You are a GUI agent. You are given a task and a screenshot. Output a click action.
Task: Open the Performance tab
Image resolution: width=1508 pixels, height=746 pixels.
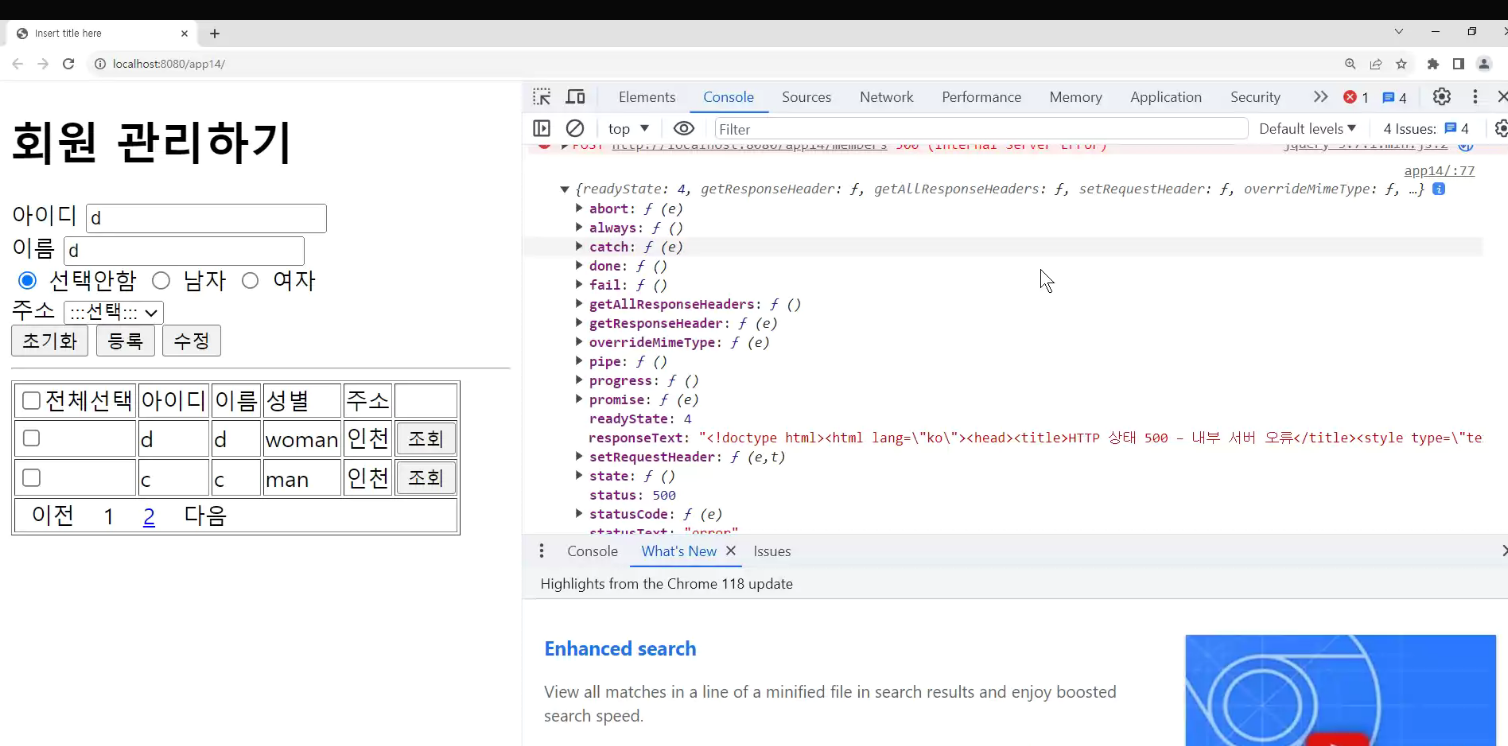tap(981, 97)
